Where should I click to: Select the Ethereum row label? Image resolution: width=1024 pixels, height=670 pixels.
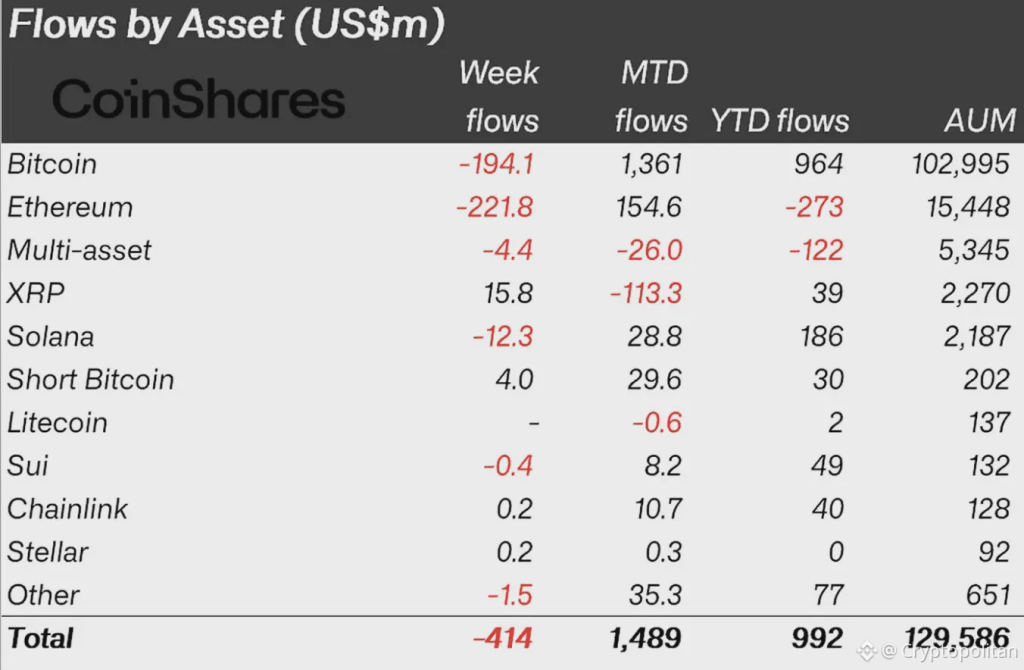tap(70, 207)
